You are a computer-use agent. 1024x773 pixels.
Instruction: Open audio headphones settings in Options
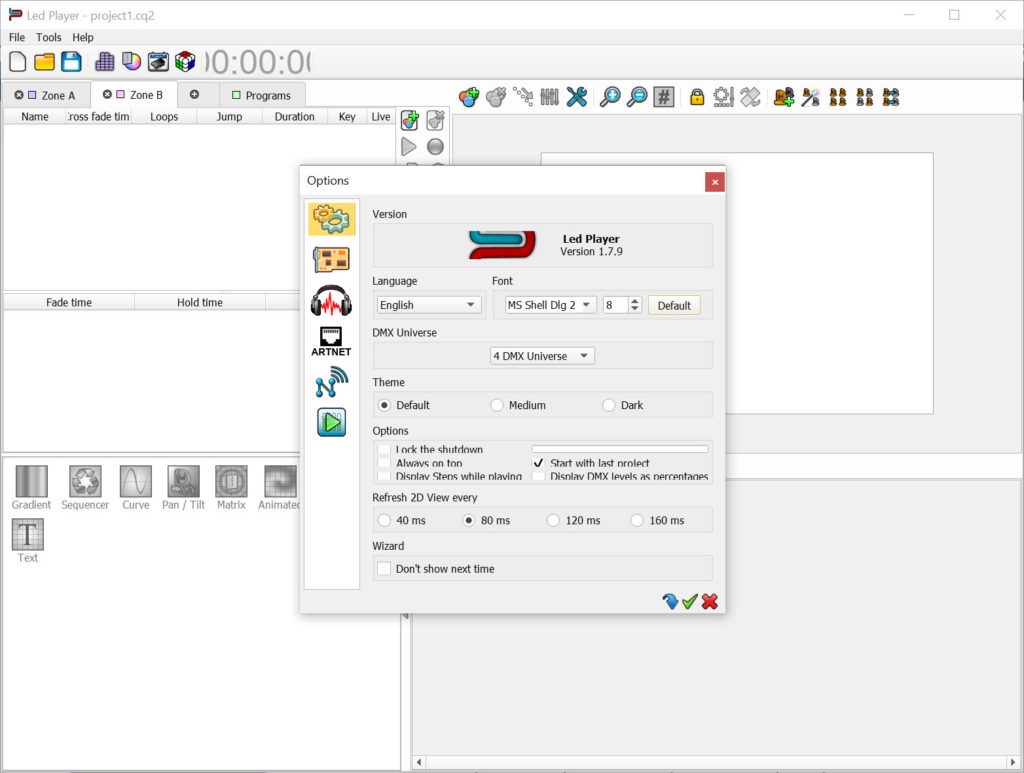click(x=331, y=300)
